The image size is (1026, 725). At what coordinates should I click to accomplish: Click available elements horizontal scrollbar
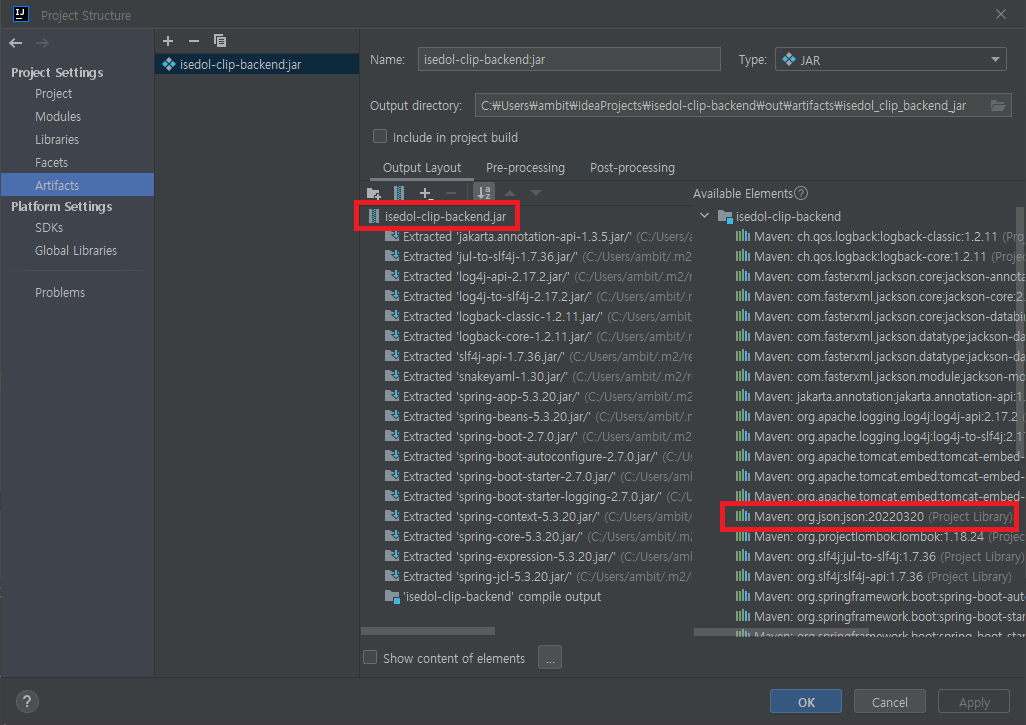click(x=781, y=632)
